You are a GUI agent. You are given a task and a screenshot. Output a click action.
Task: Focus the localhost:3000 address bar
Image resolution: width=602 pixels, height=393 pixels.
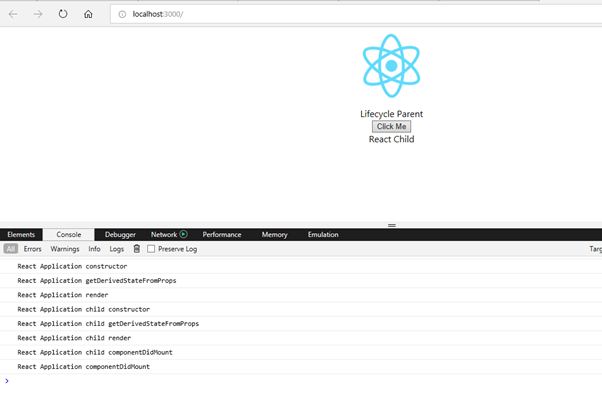click(356, 14)
